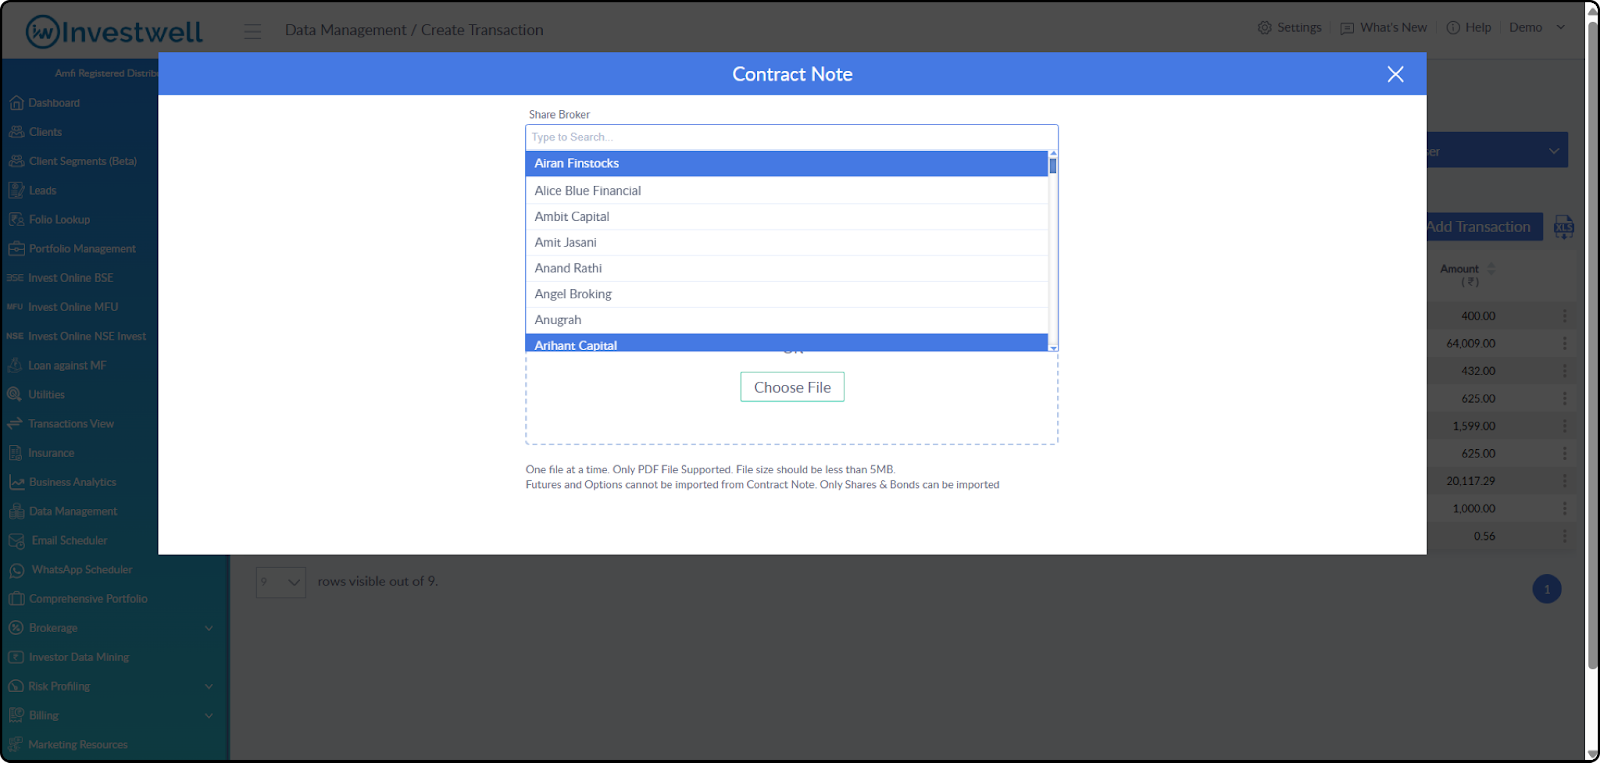Open row menu for 1,599.00 amount
Screen dimensions: 1600x763
click(1565, 426)
